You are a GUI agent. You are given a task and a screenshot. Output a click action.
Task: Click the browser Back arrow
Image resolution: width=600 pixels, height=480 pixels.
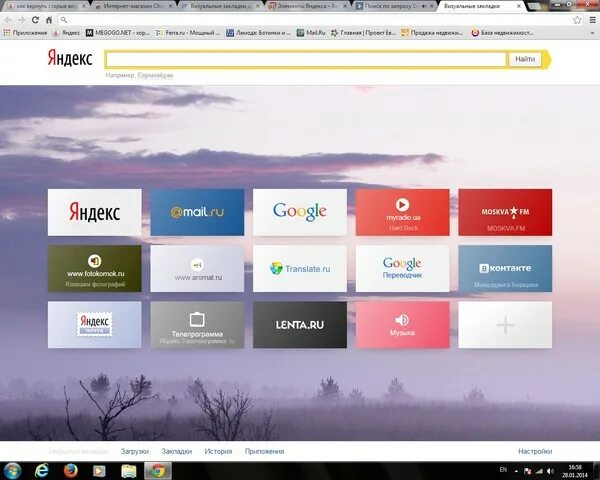pyautogui.click(x=8, y=20)
